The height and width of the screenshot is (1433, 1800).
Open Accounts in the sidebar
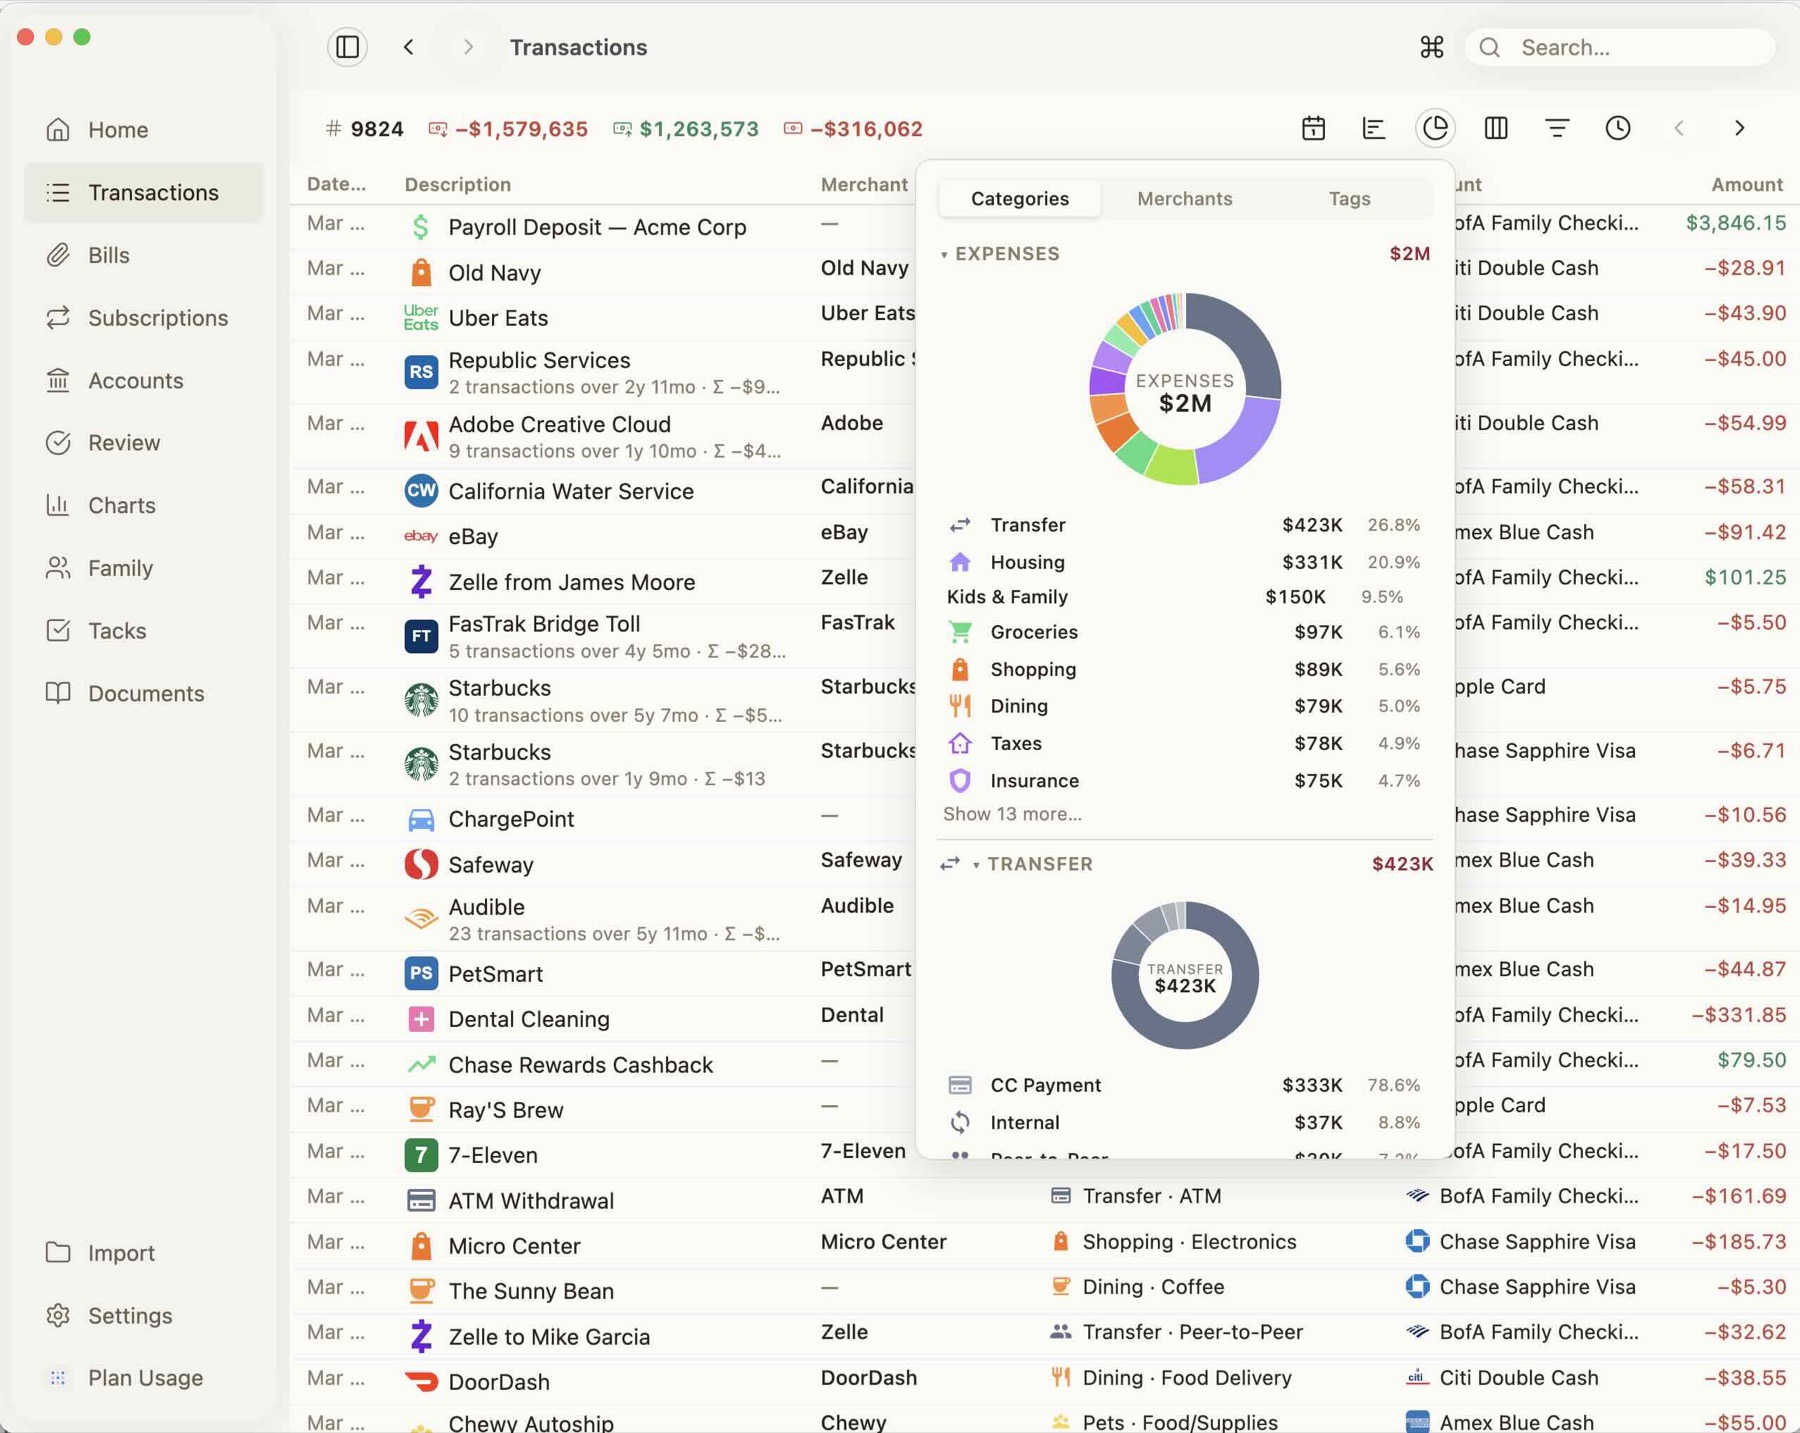[144, 380]
